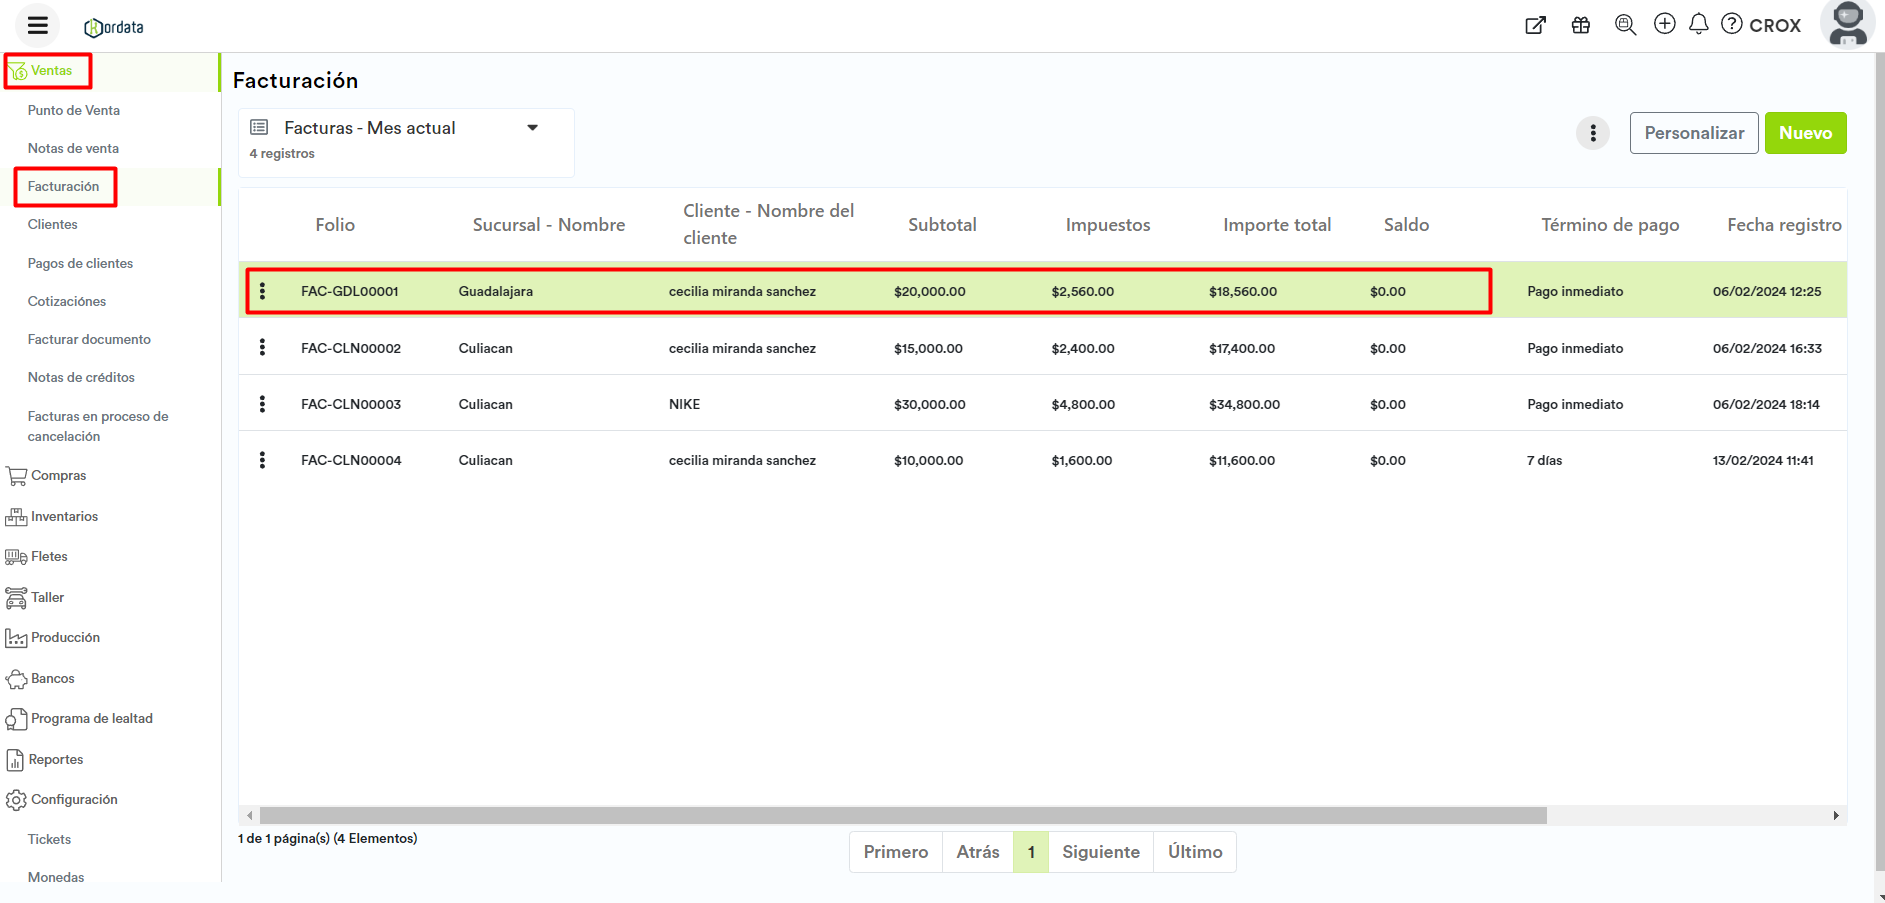Open more options menu beside Personalizar
Viewport: 1885px width, 903px height.
1592,133
